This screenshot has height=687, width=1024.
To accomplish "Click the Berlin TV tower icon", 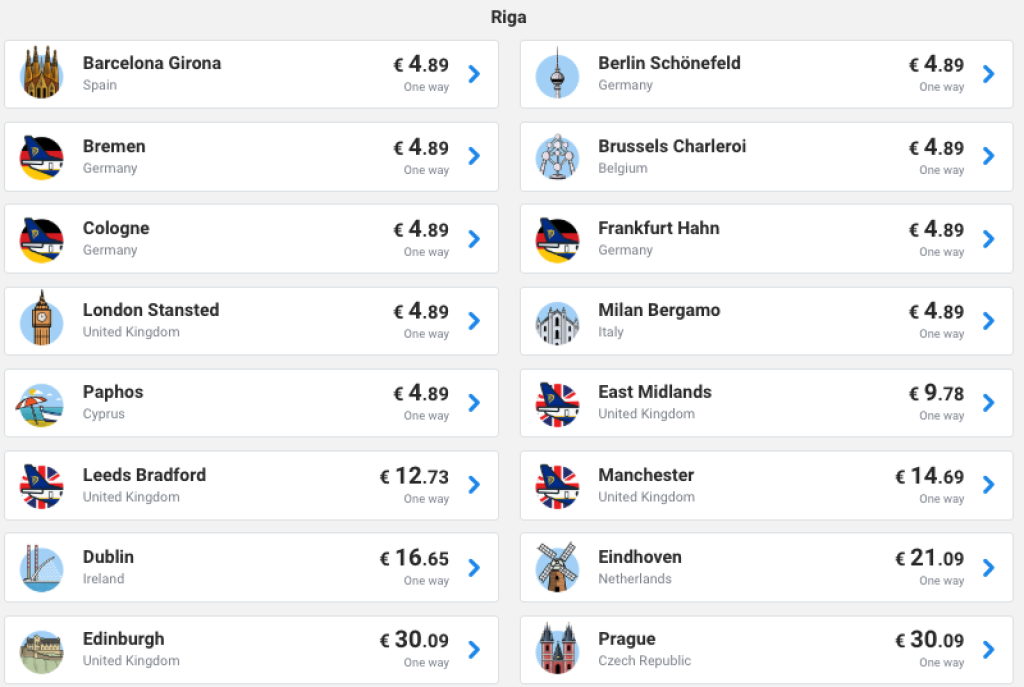I will (557, 74).
